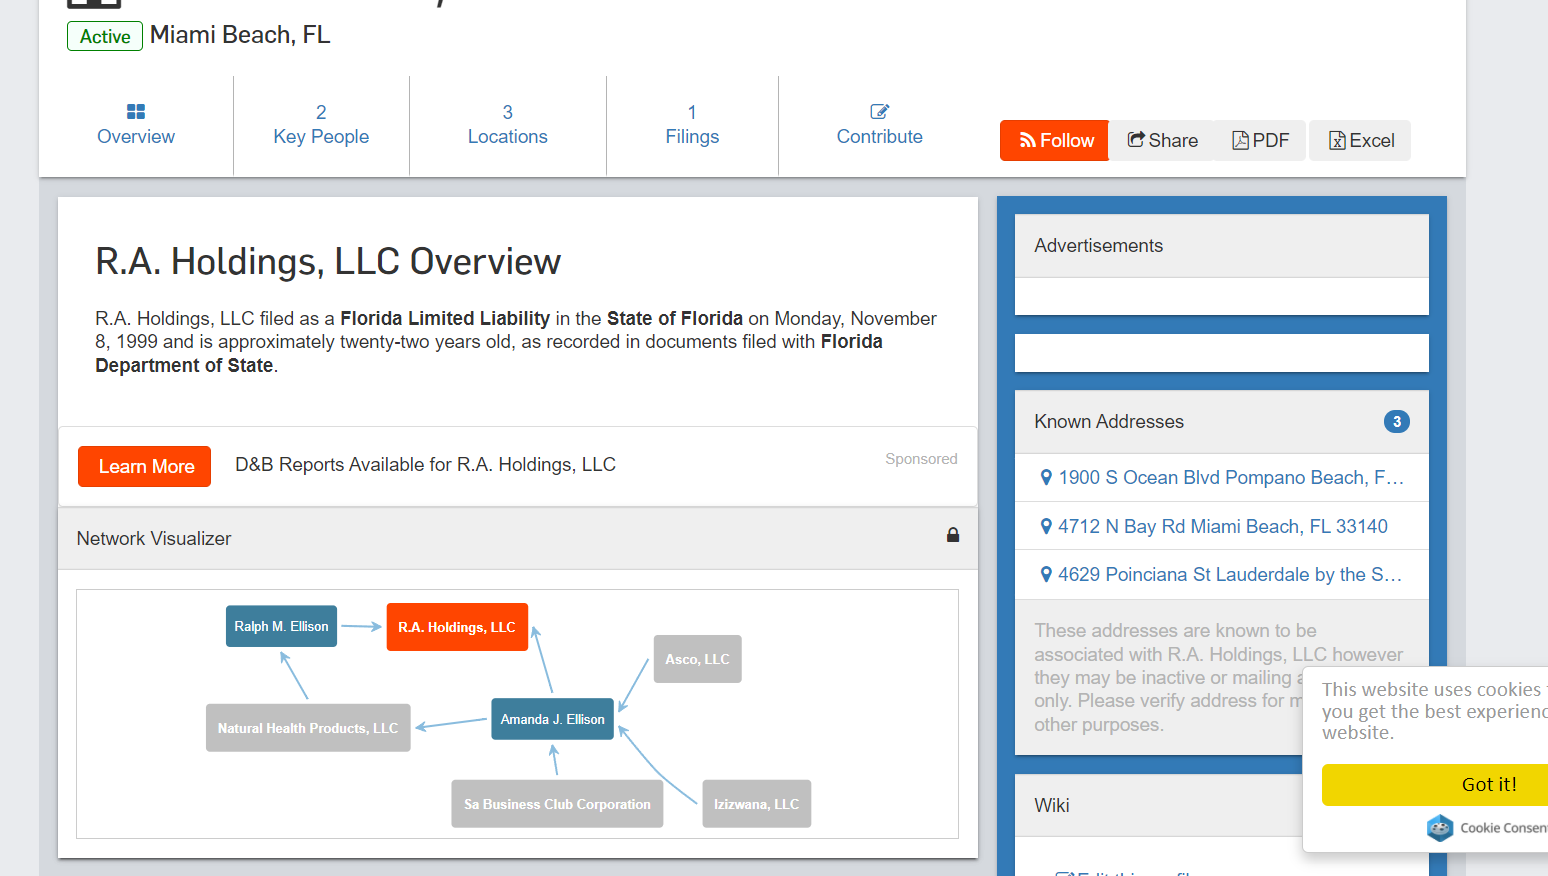Open the Key People tab

point(321,125)
